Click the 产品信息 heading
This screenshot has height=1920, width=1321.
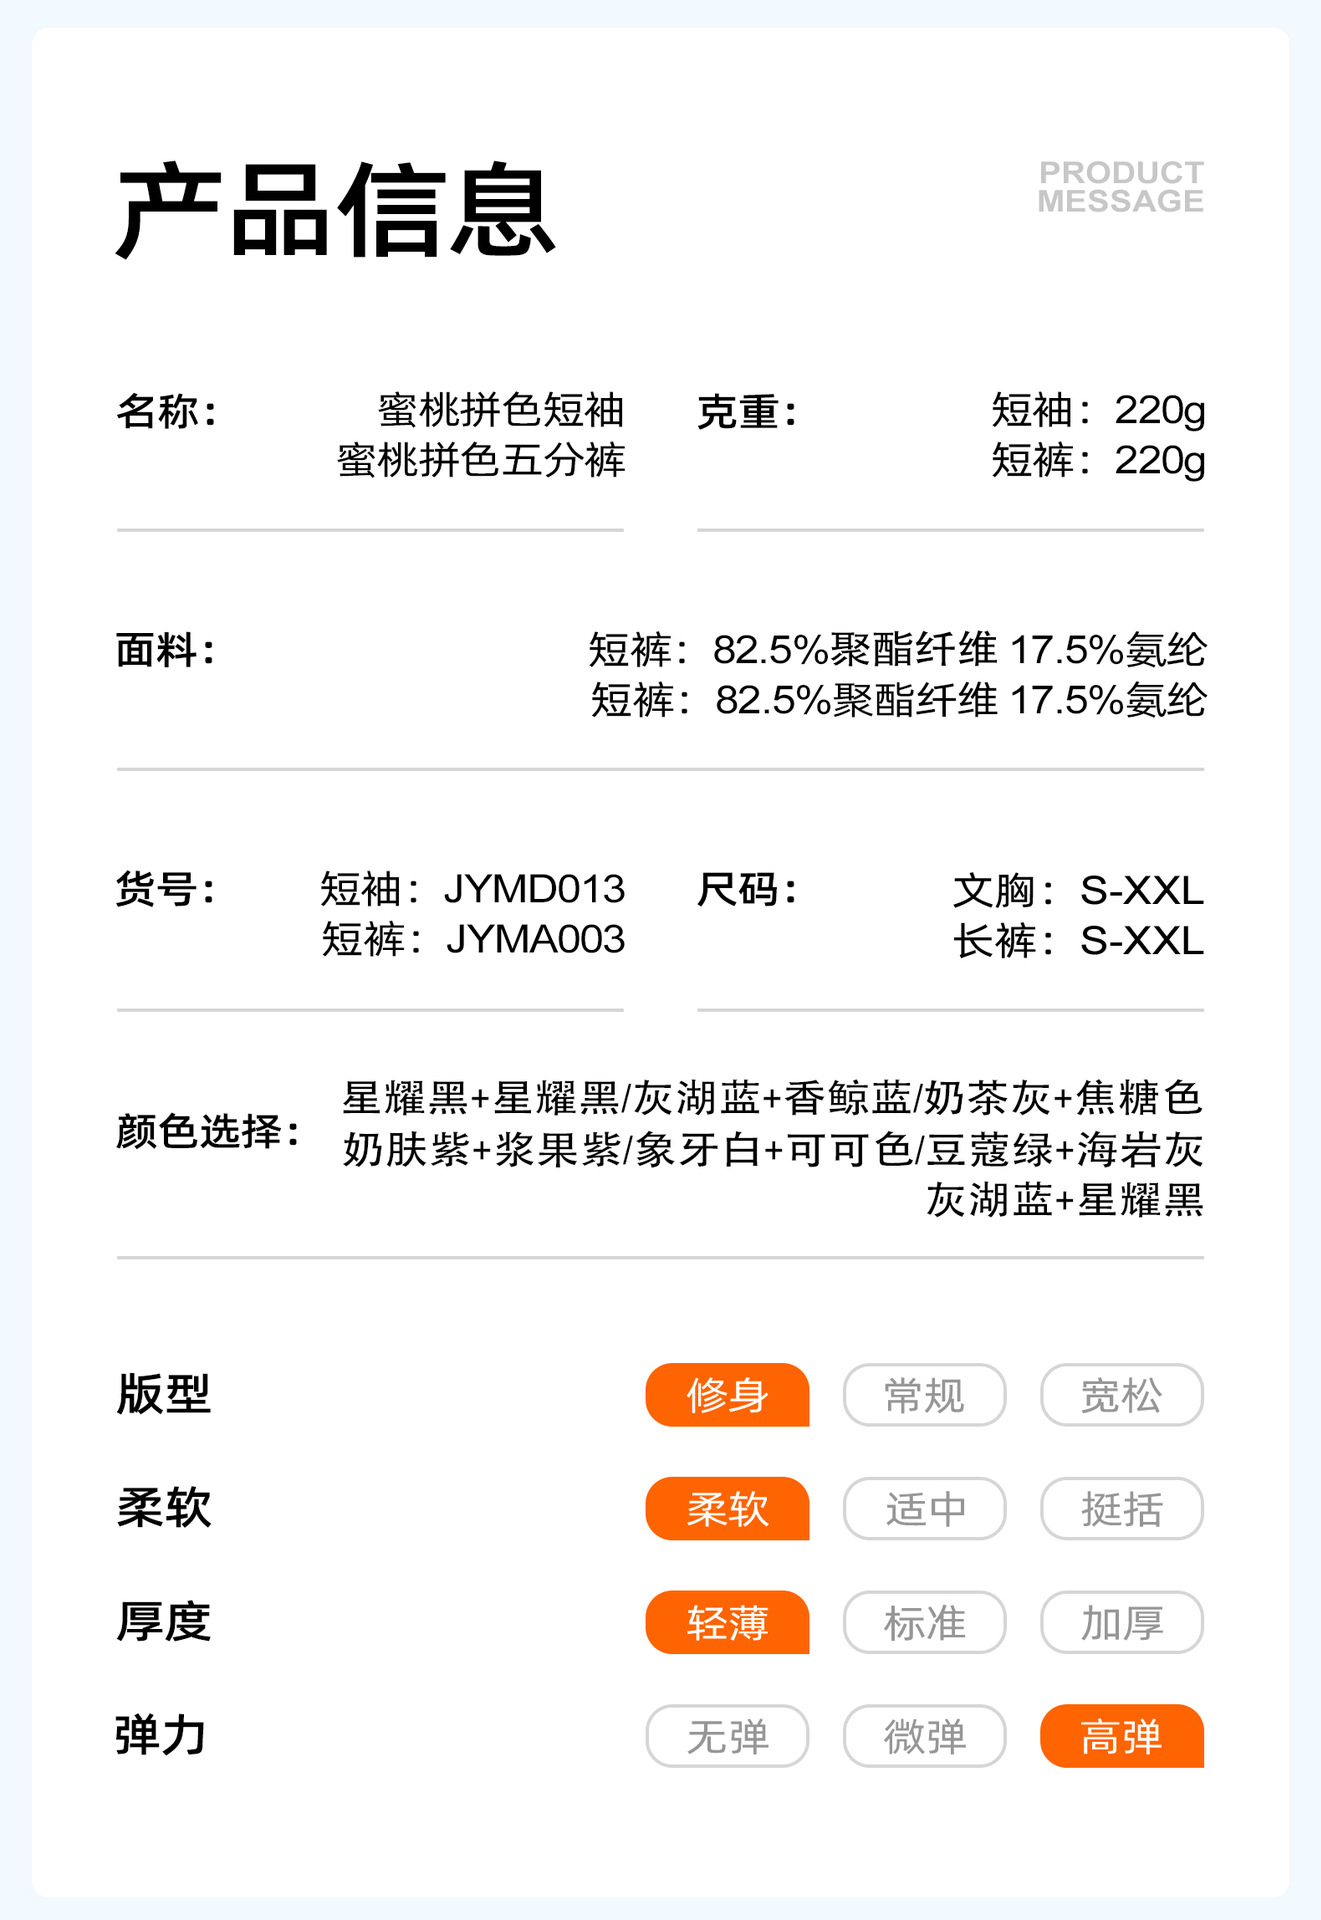coord(335,210)
